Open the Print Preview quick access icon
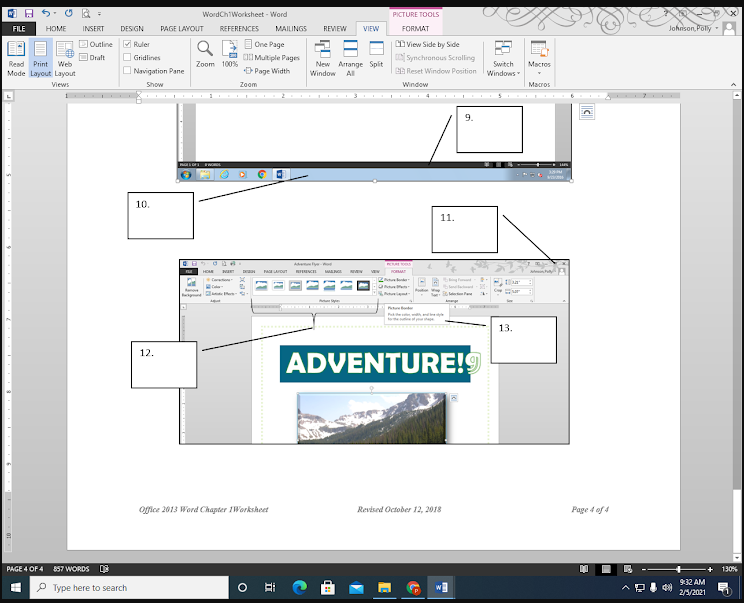This screenshot has width=744, height=603. pos(86,14)
